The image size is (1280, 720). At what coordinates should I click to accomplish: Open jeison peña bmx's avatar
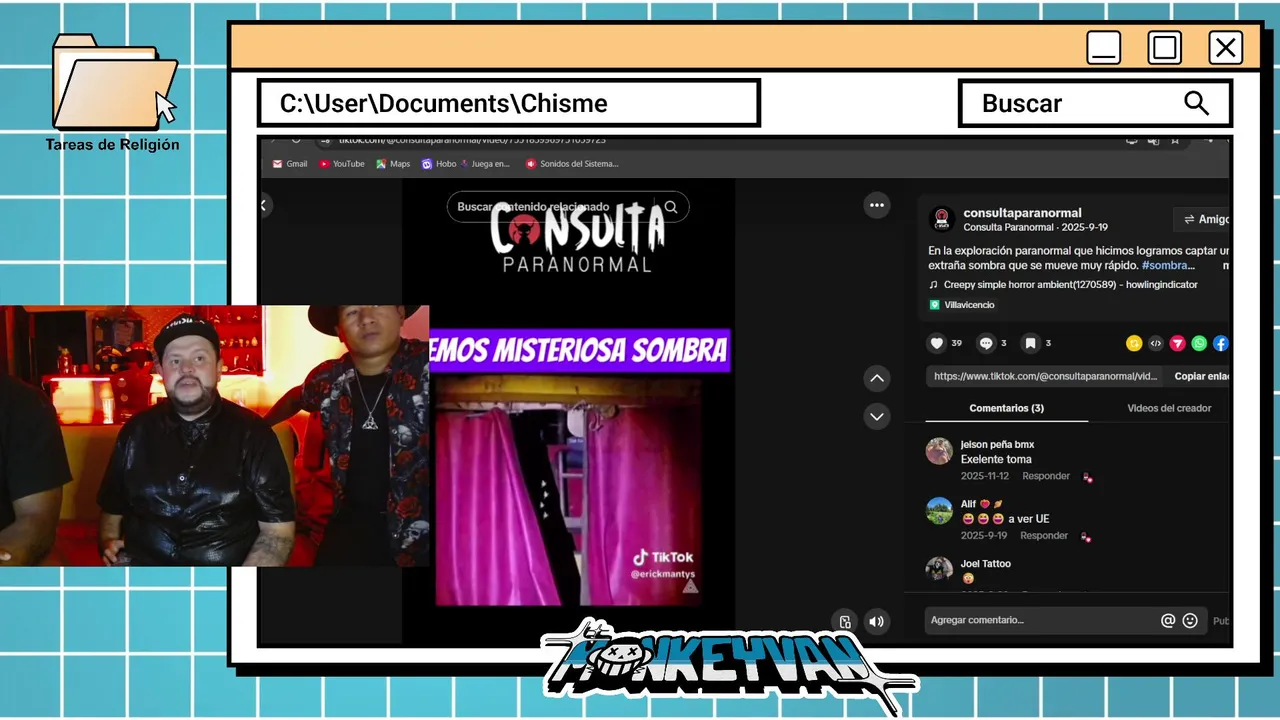(x=939, y=451)
